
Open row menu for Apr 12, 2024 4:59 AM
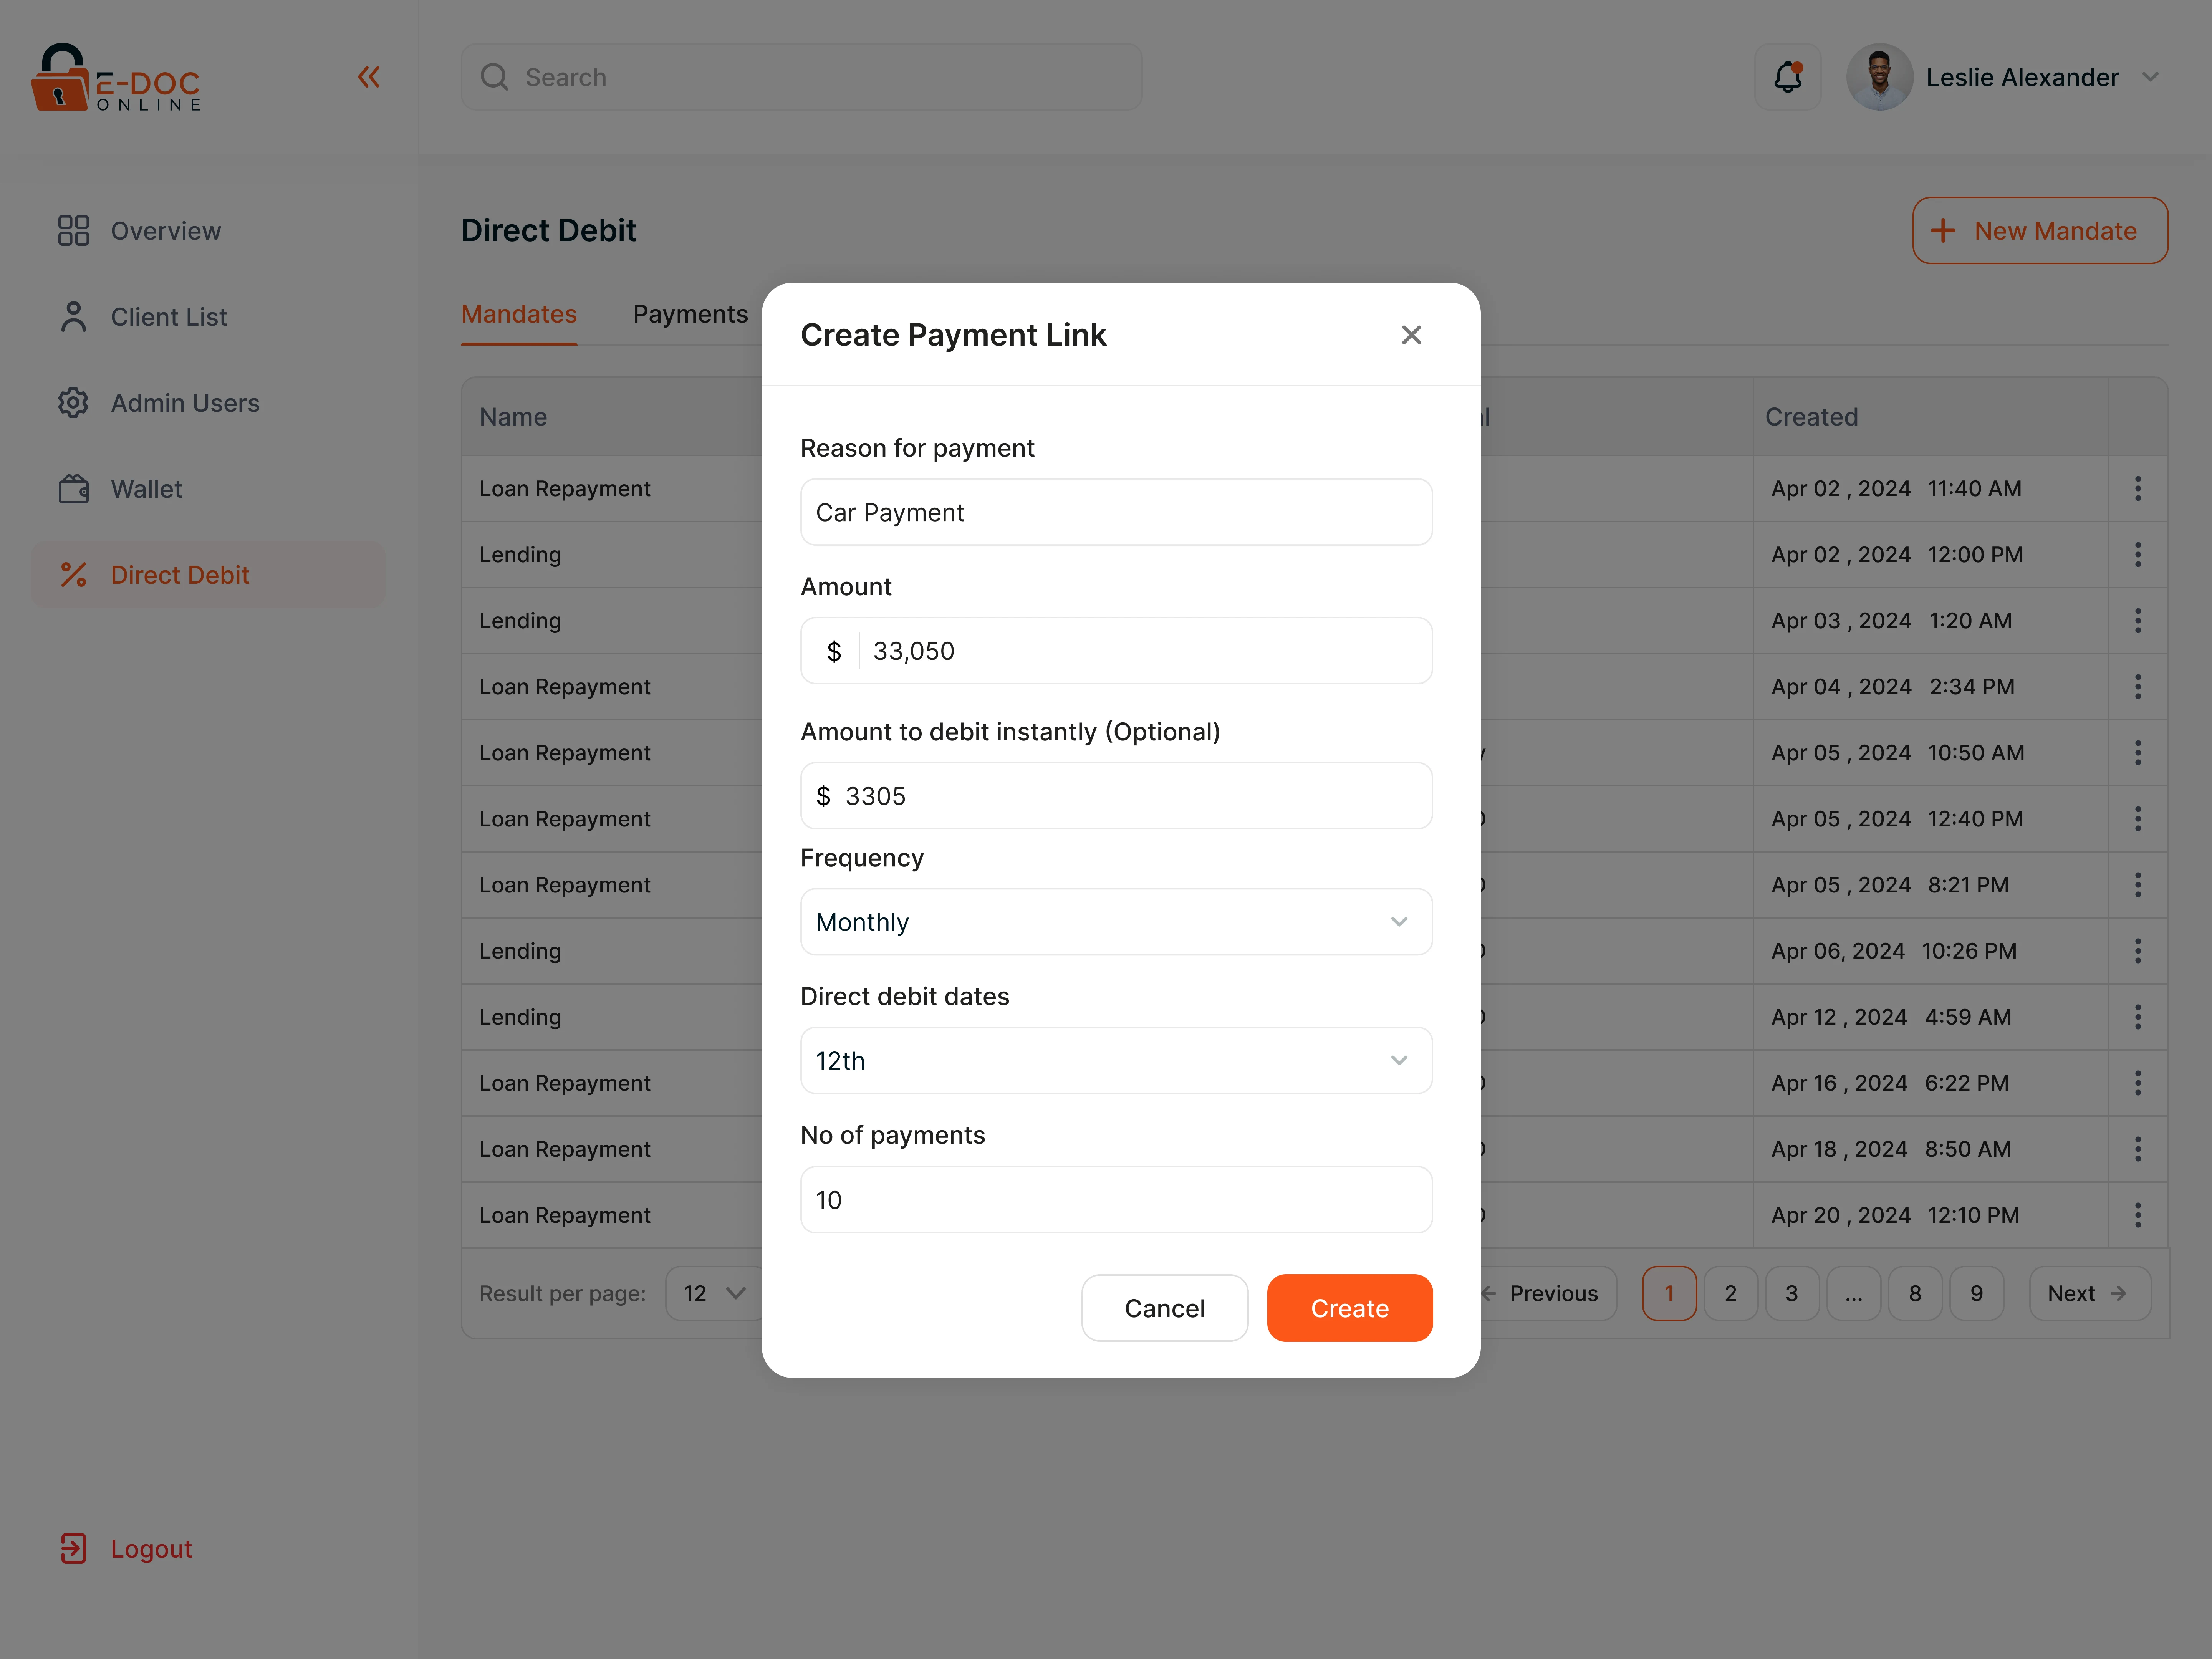[2138, 1017]
